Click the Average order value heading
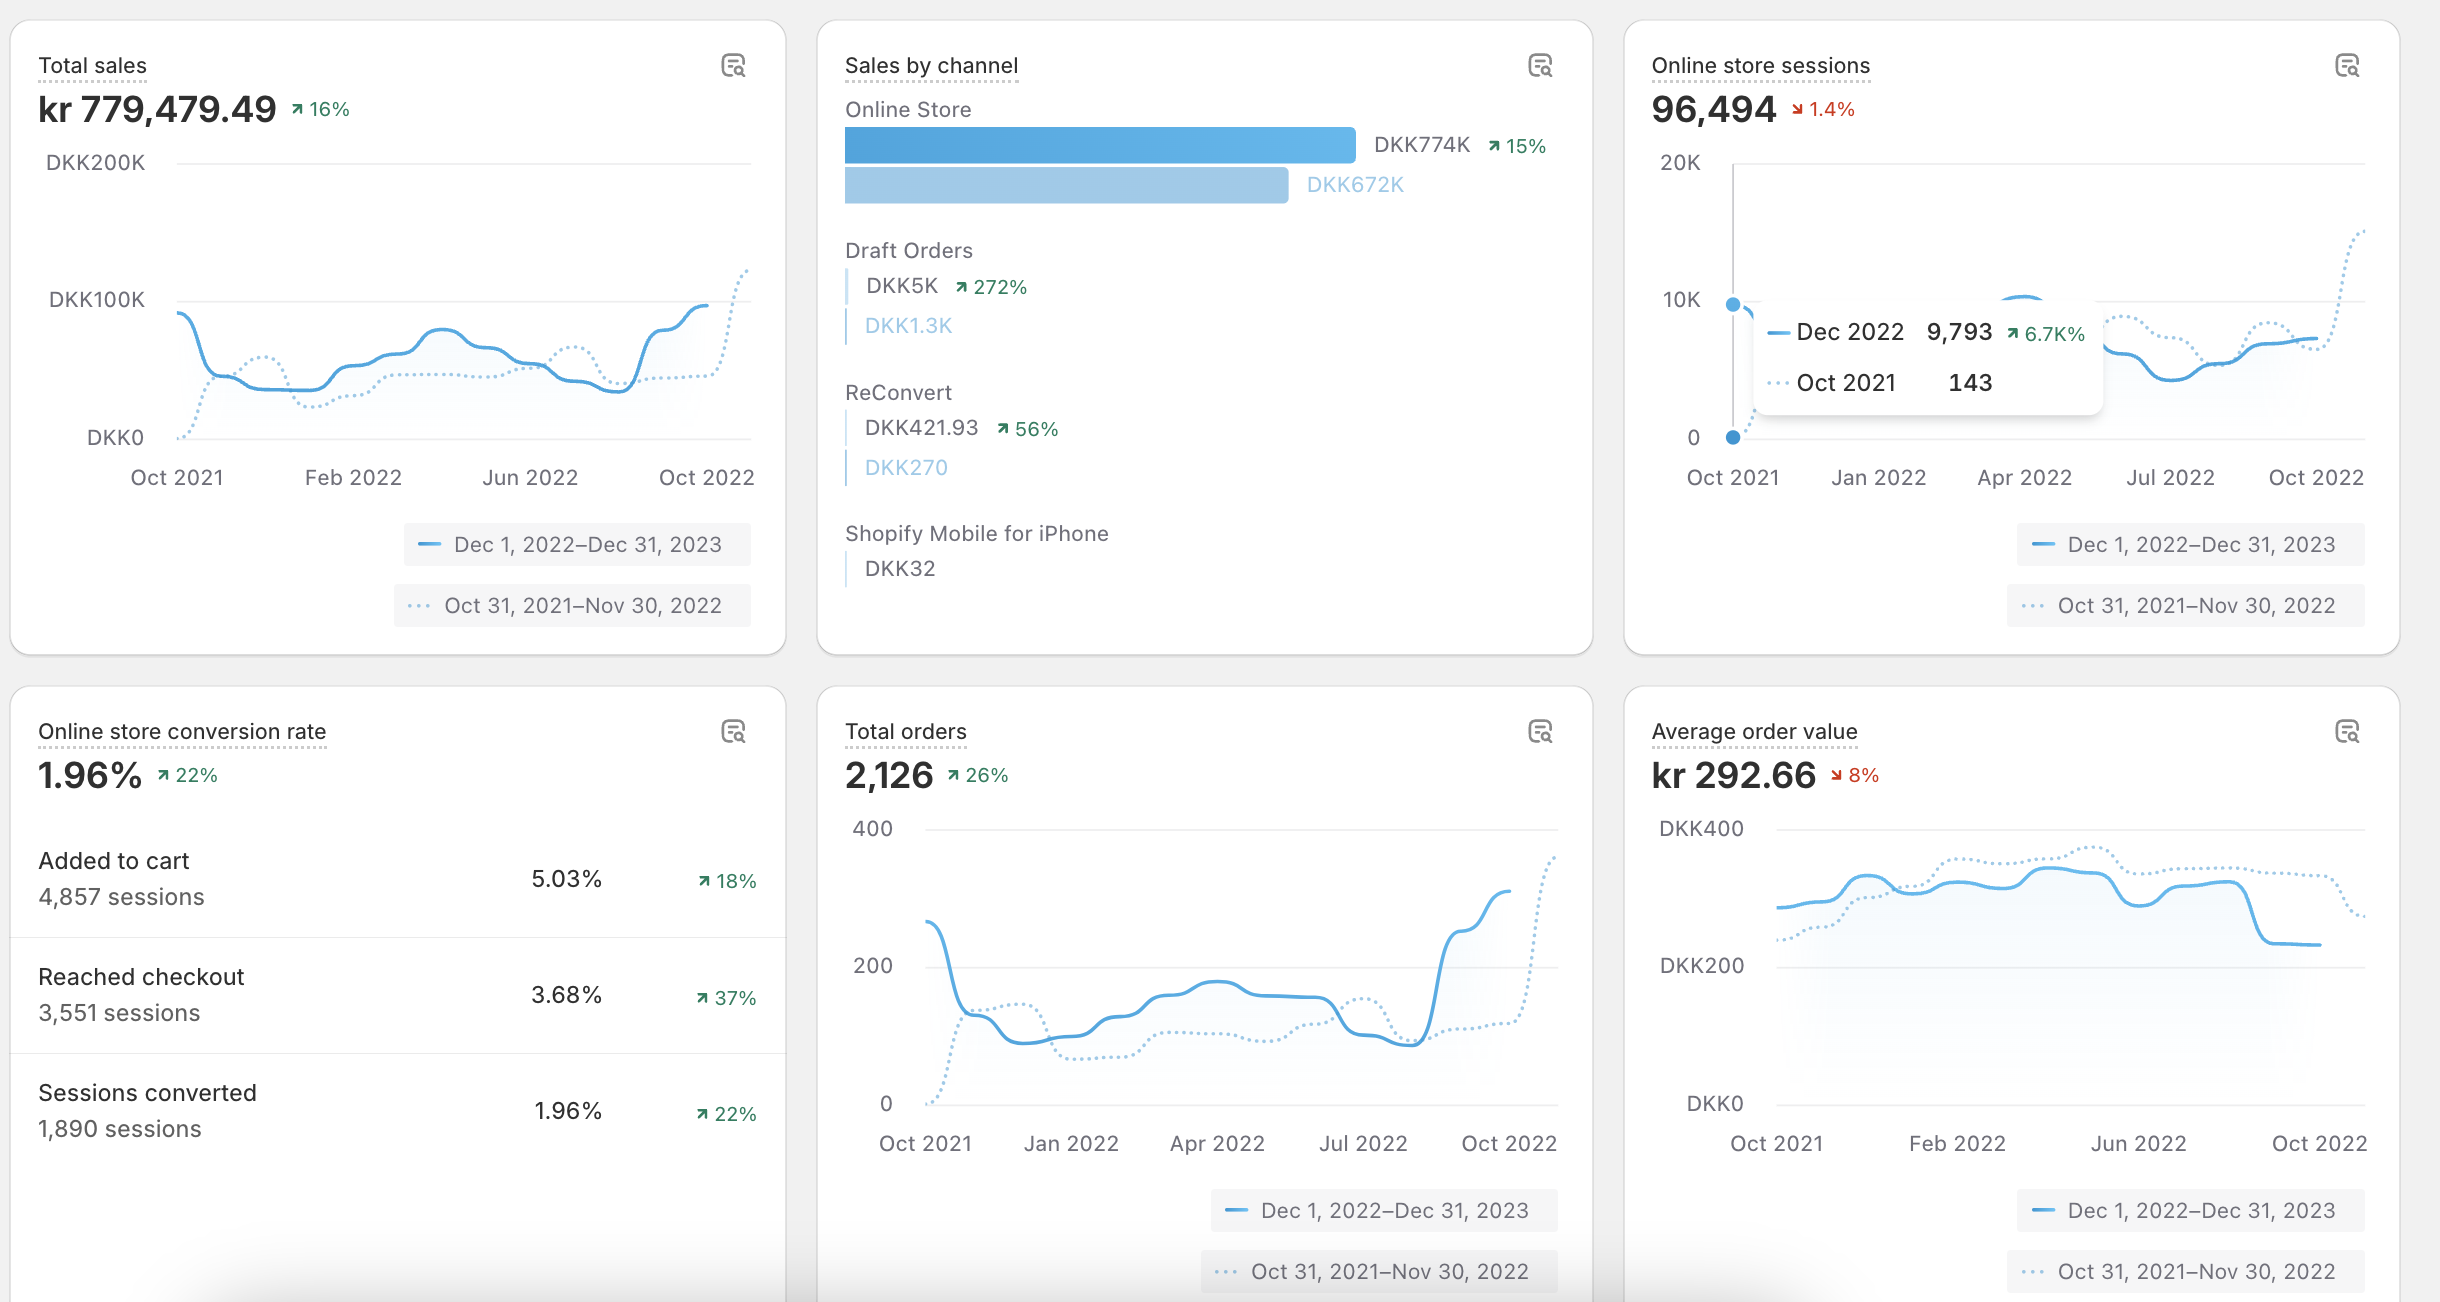The image size is (2440, 1302). click(1754, 732)
